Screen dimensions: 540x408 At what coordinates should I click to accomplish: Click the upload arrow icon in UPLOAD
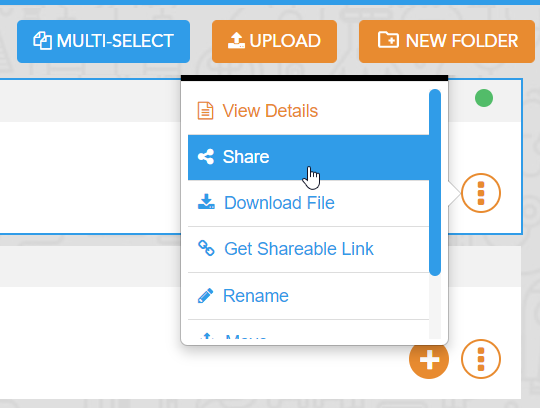click(236, 41)
